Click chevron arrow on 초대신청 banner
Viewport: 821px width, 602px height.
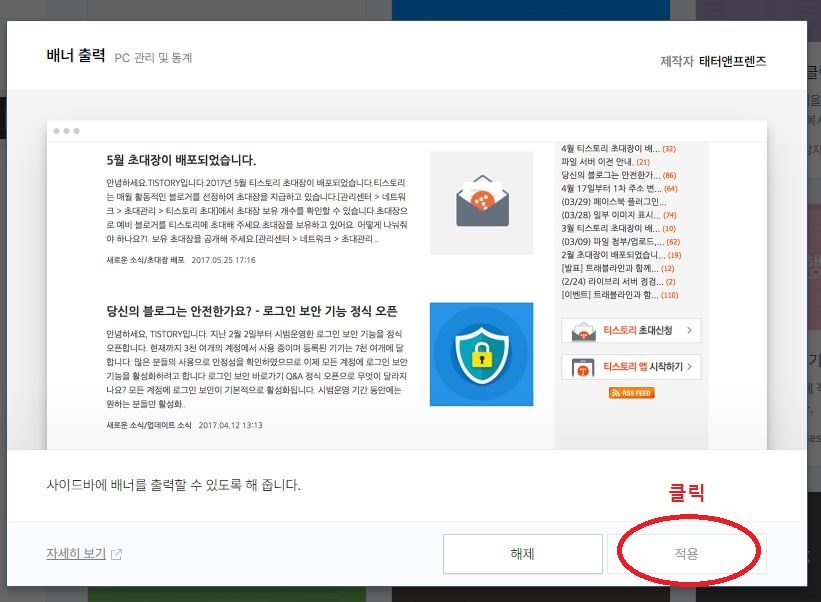click(x=689, y=330)
